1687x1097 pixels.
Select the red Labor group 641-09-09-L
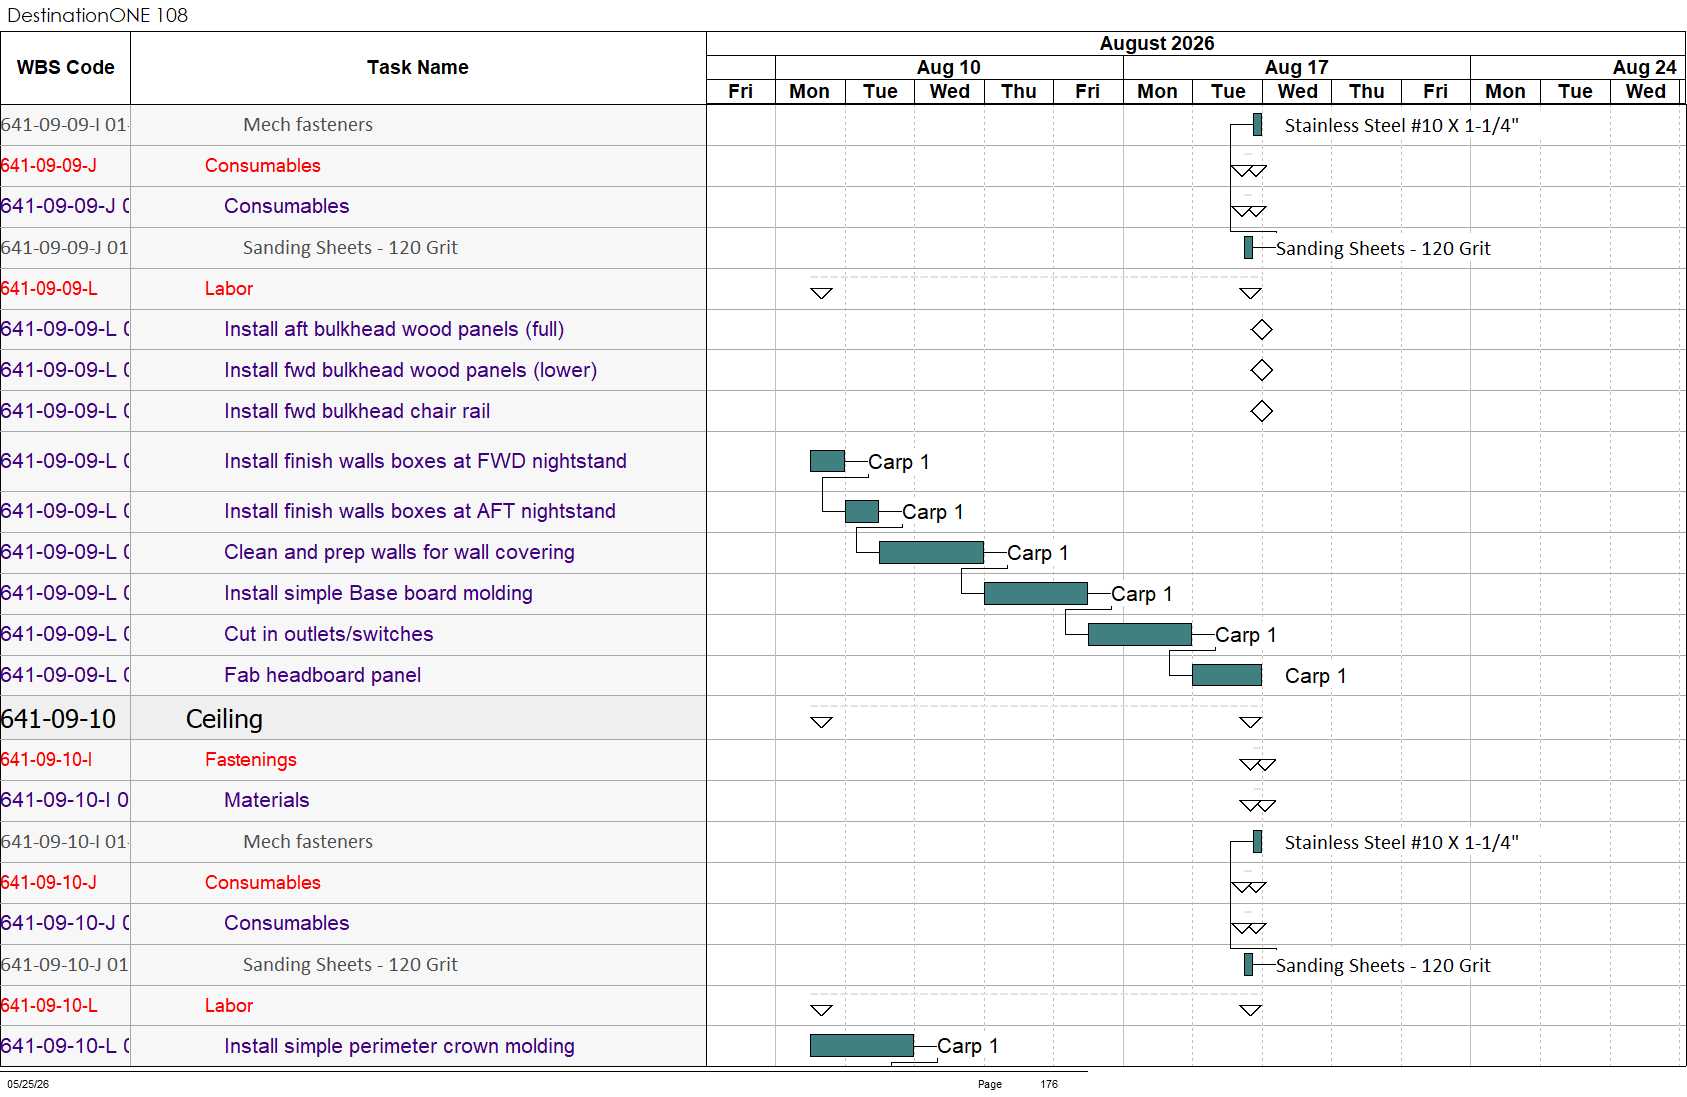353,288
